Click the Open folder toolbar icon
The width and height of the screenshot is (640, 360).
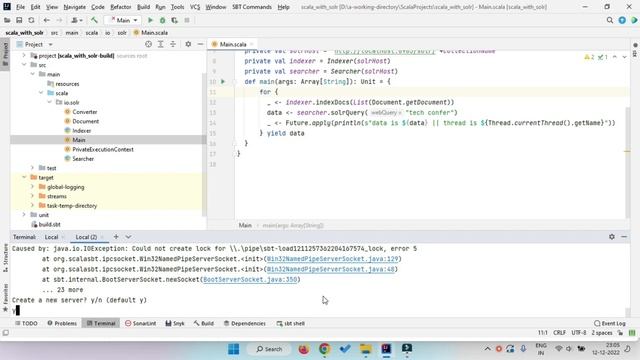7,20
